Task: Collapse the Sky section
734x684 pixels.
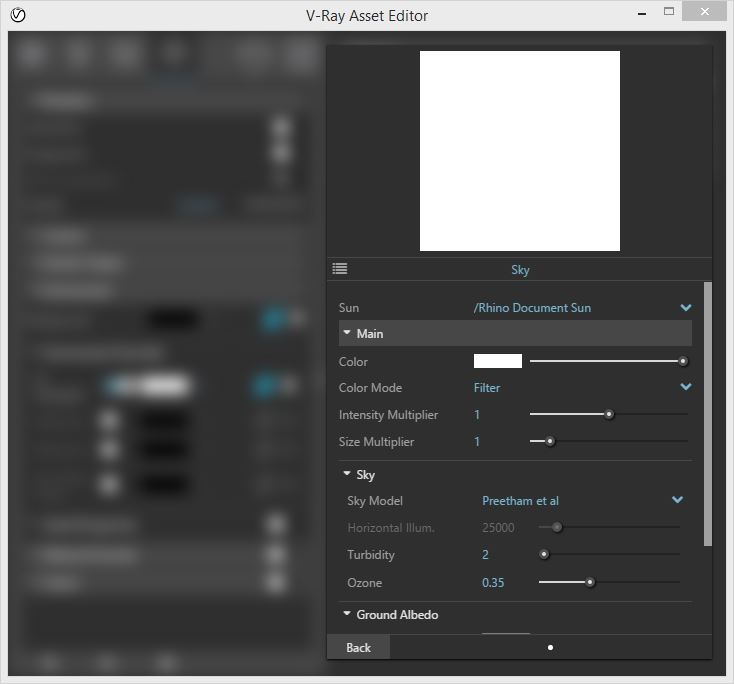Action: [x=347, y=474]
